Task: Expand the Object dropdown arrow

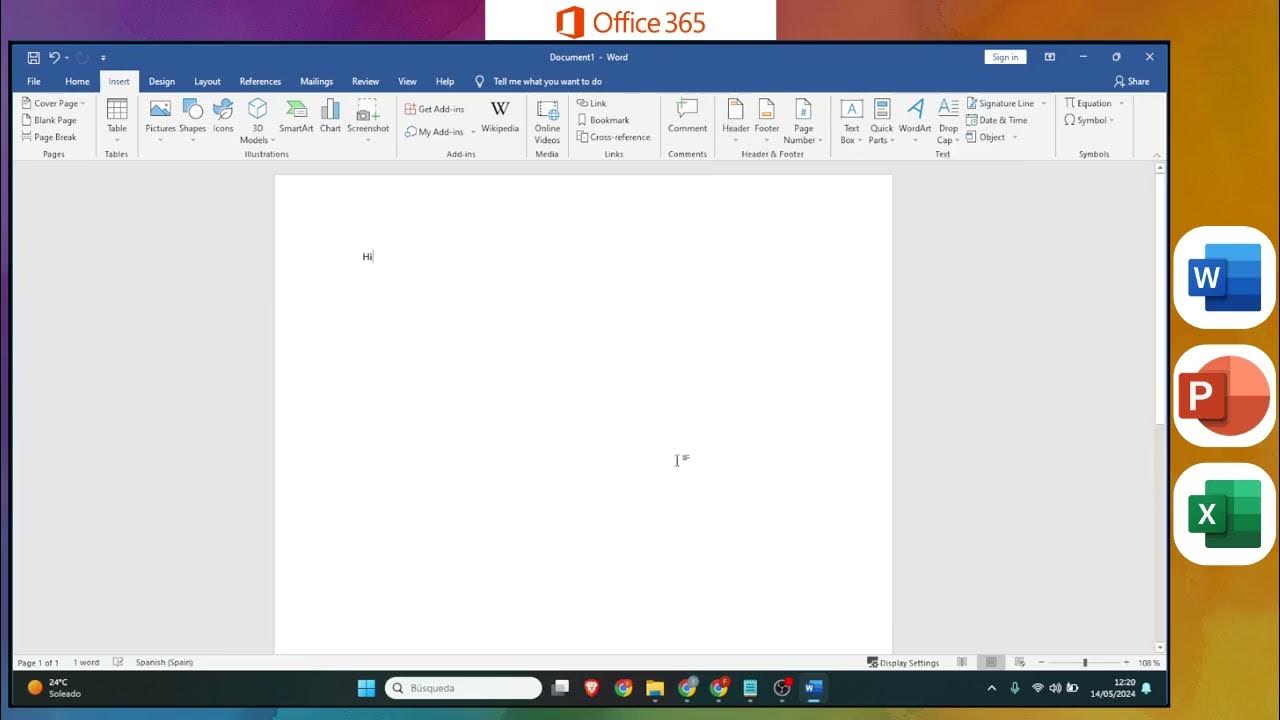Action: [x=1014, y=137]
